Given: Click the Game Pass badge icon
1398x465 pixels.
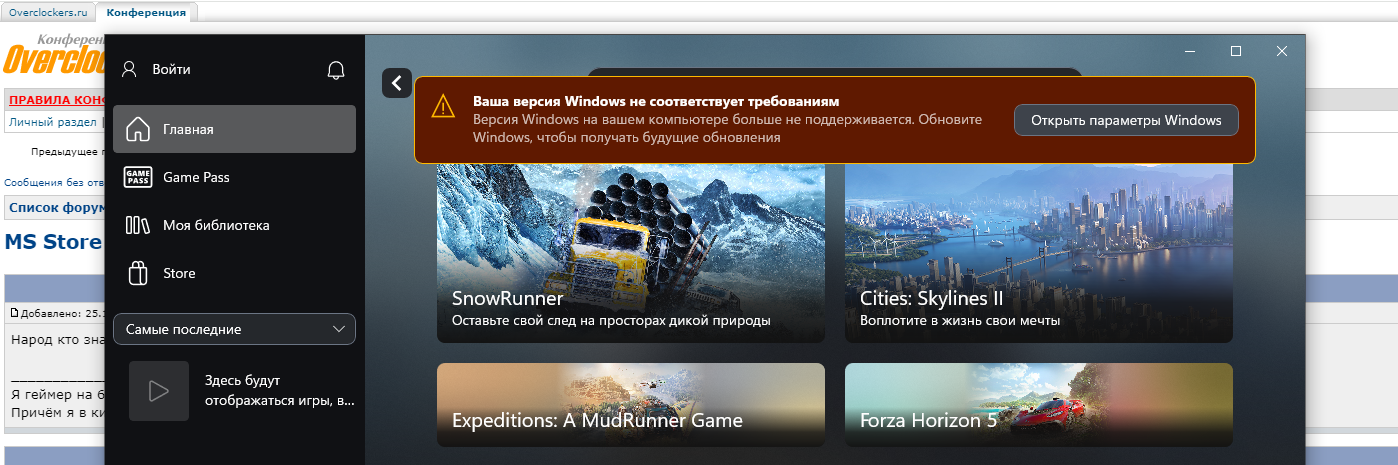Looking at the screenshot, I should 138,177.
